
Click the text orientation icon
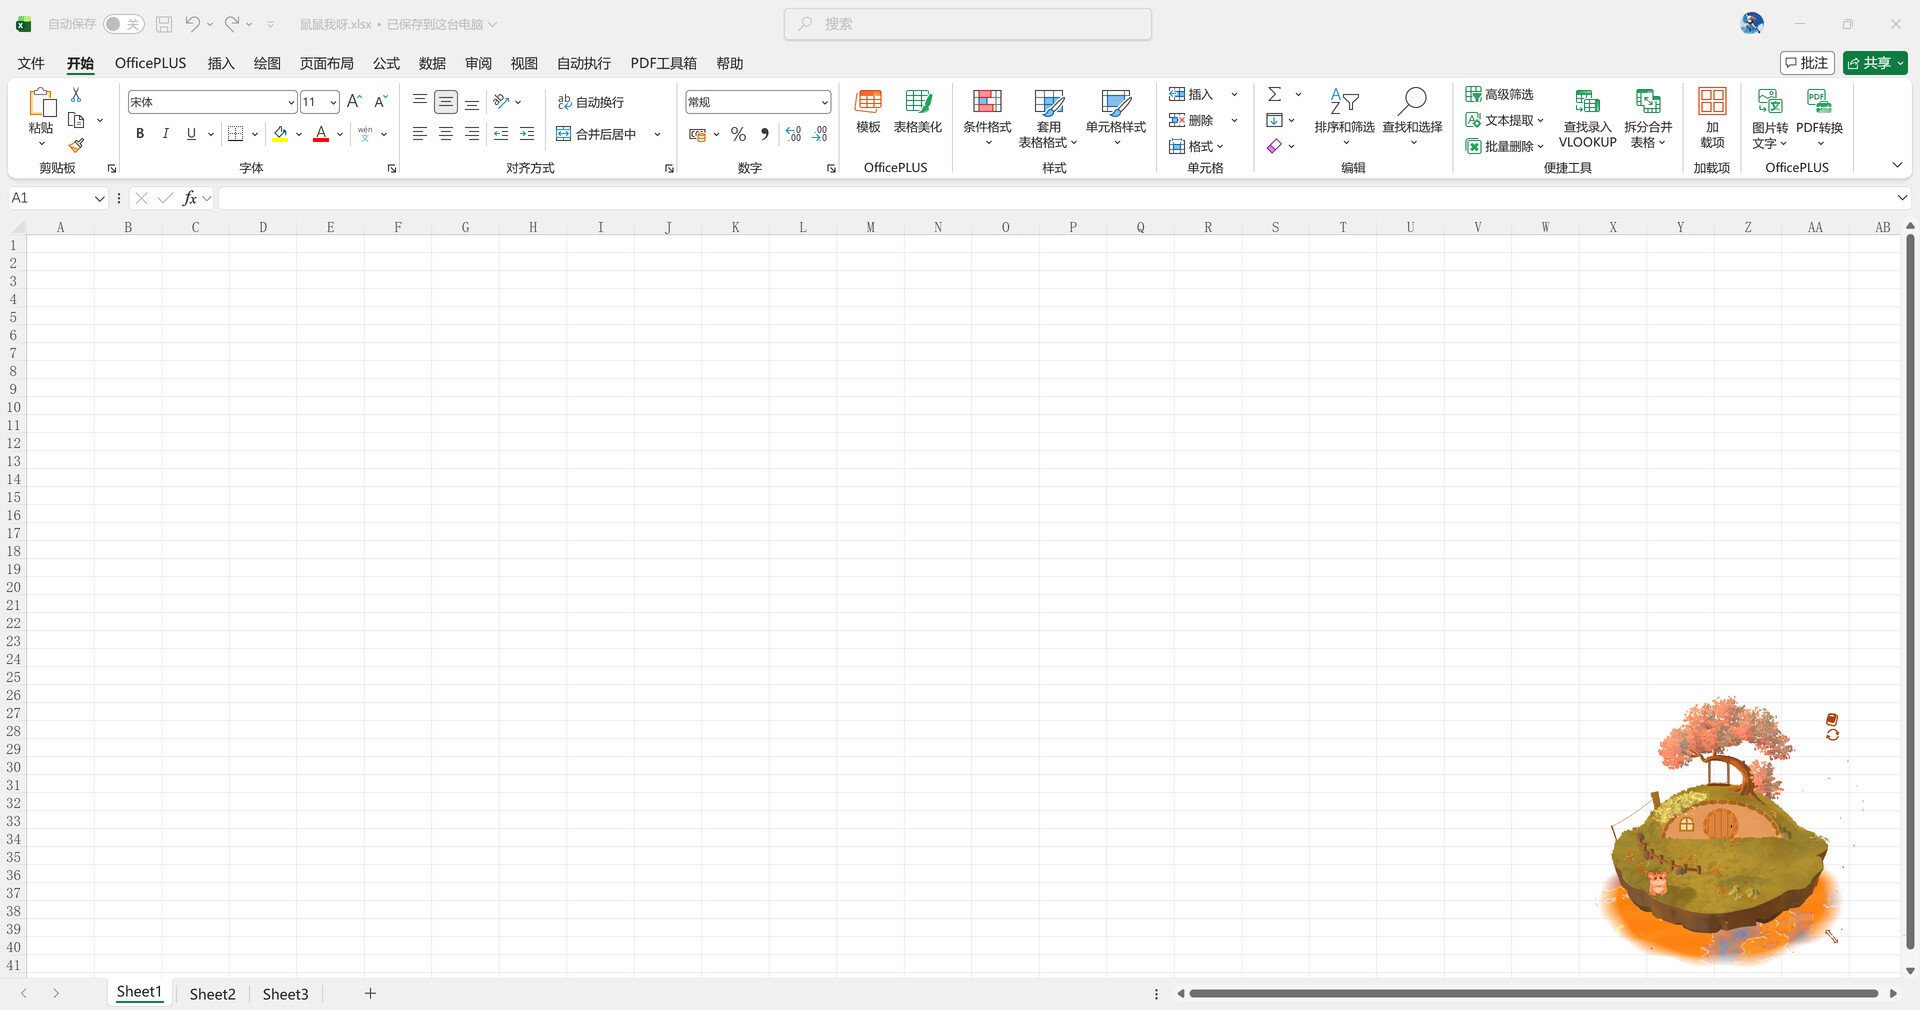pos(502,102)
